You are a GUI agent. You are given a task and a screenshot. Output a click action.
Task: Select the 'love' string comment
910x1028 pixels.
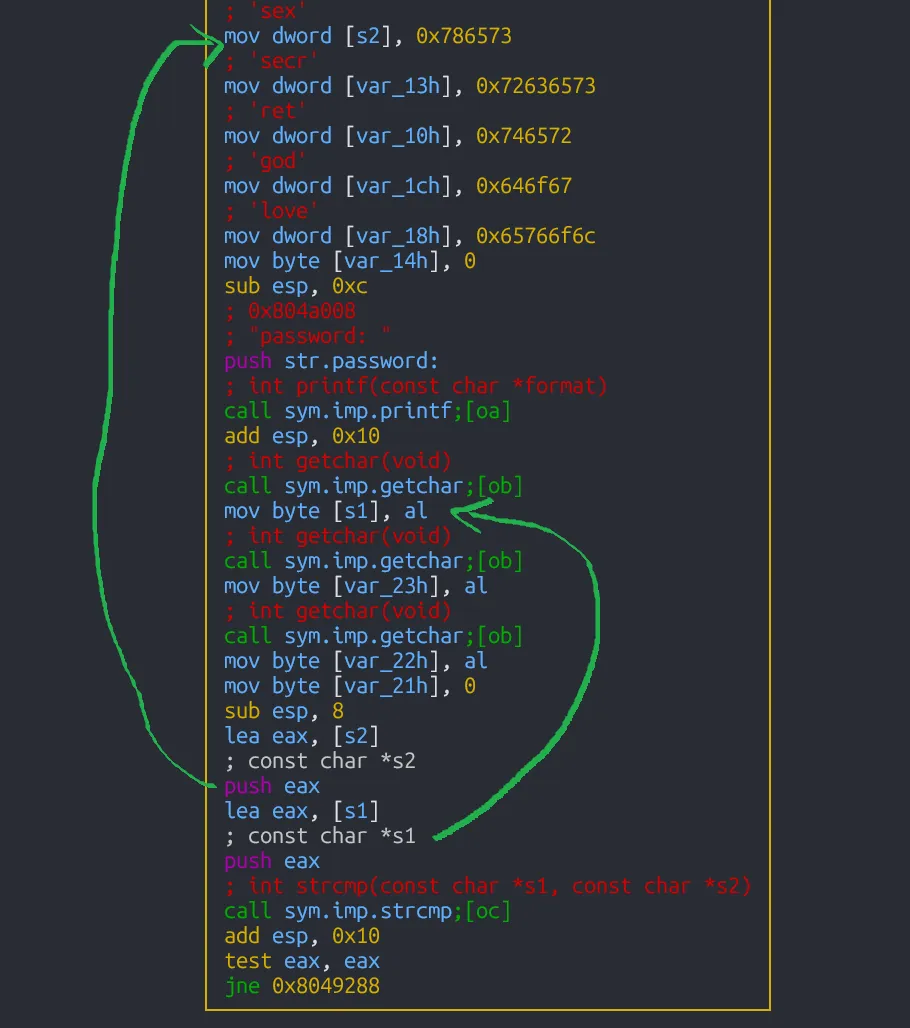click(x=283, y=211)
